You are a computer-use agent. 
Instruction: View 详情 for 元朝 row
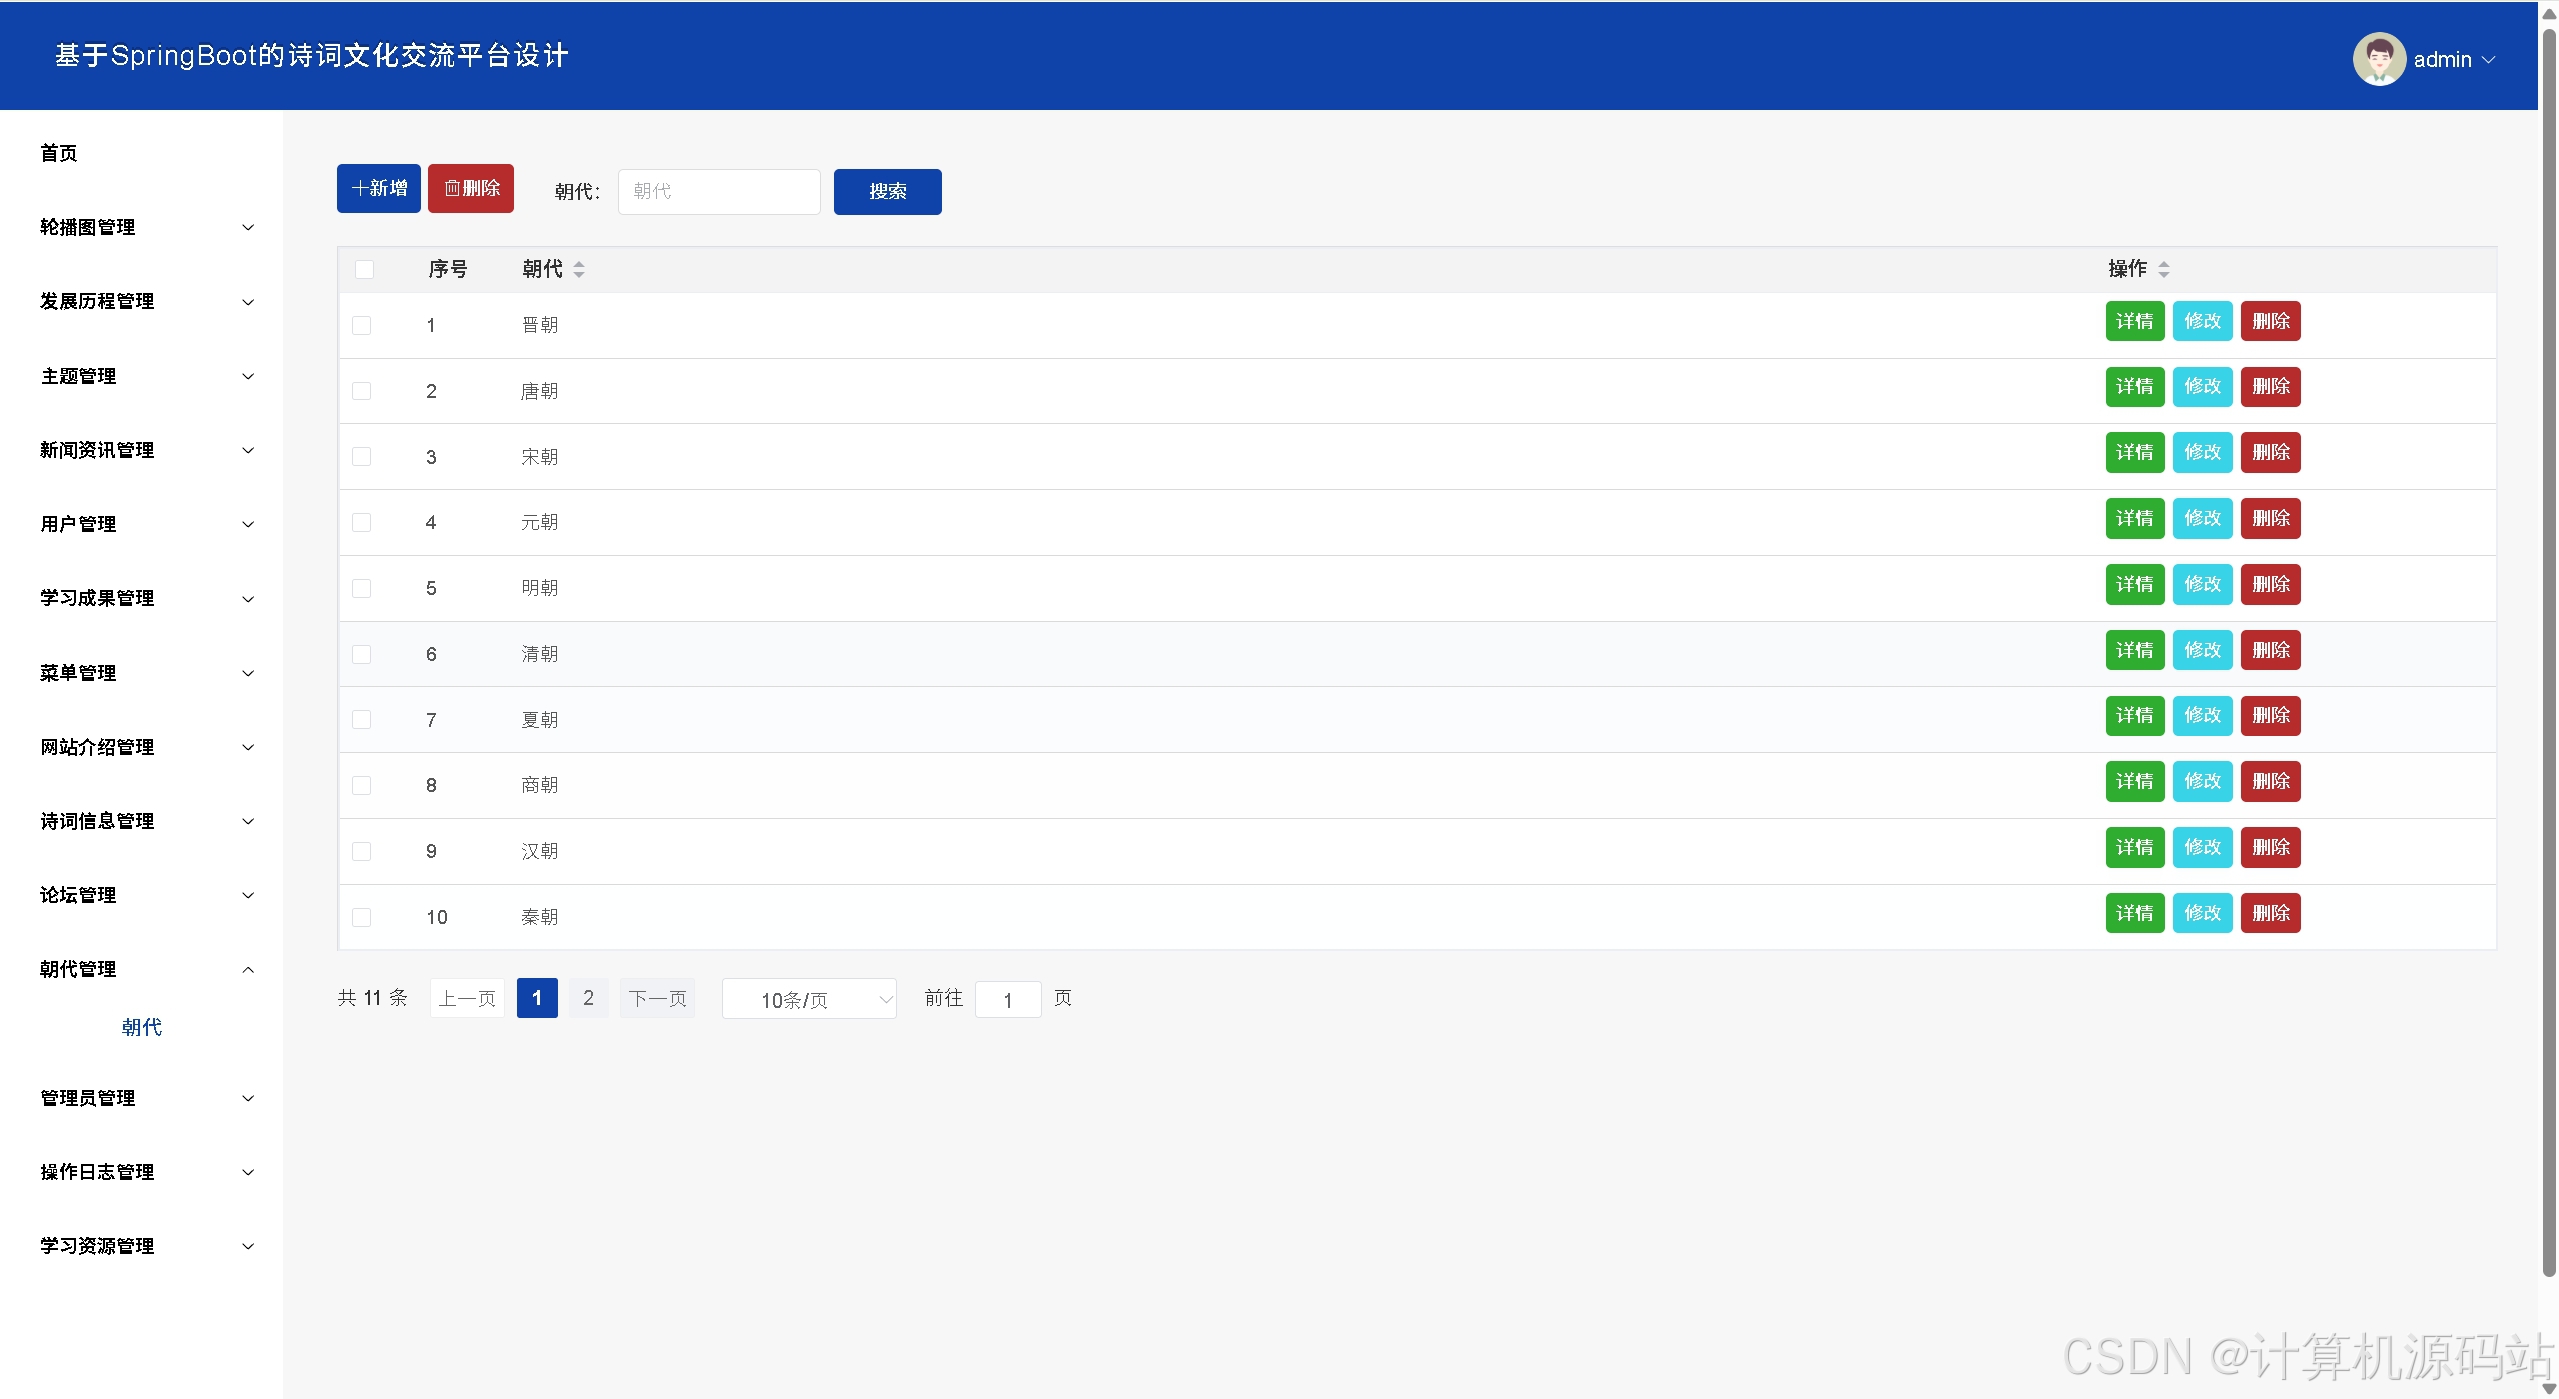click(2134, 518)
